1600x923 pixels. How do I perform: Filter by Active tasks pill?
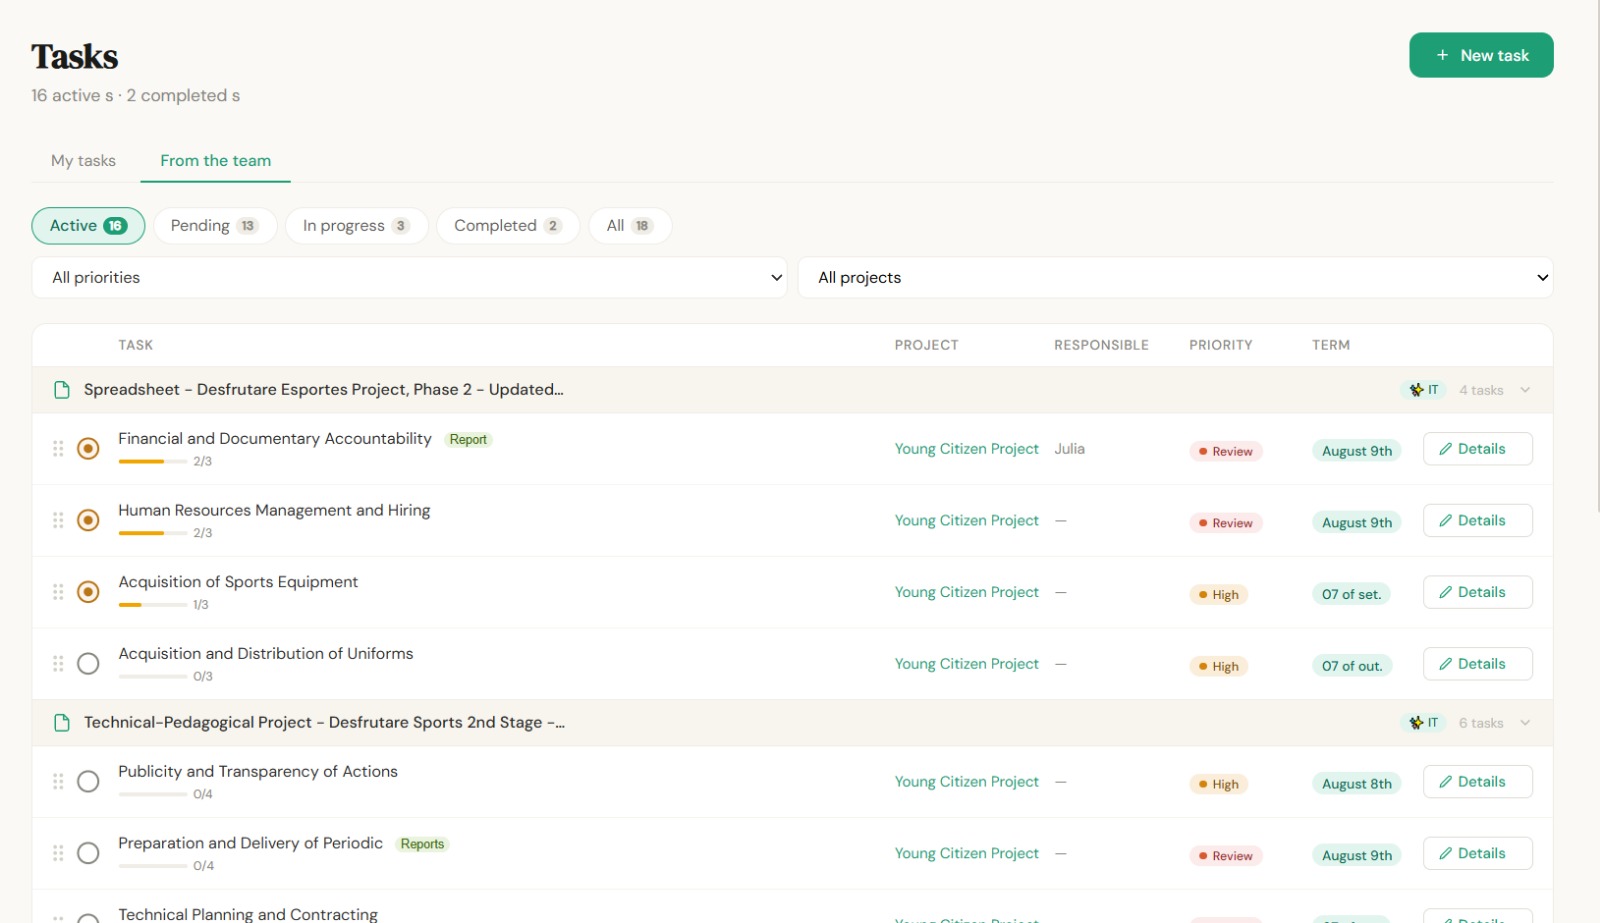pyautogui.click(x=88, y=226)
